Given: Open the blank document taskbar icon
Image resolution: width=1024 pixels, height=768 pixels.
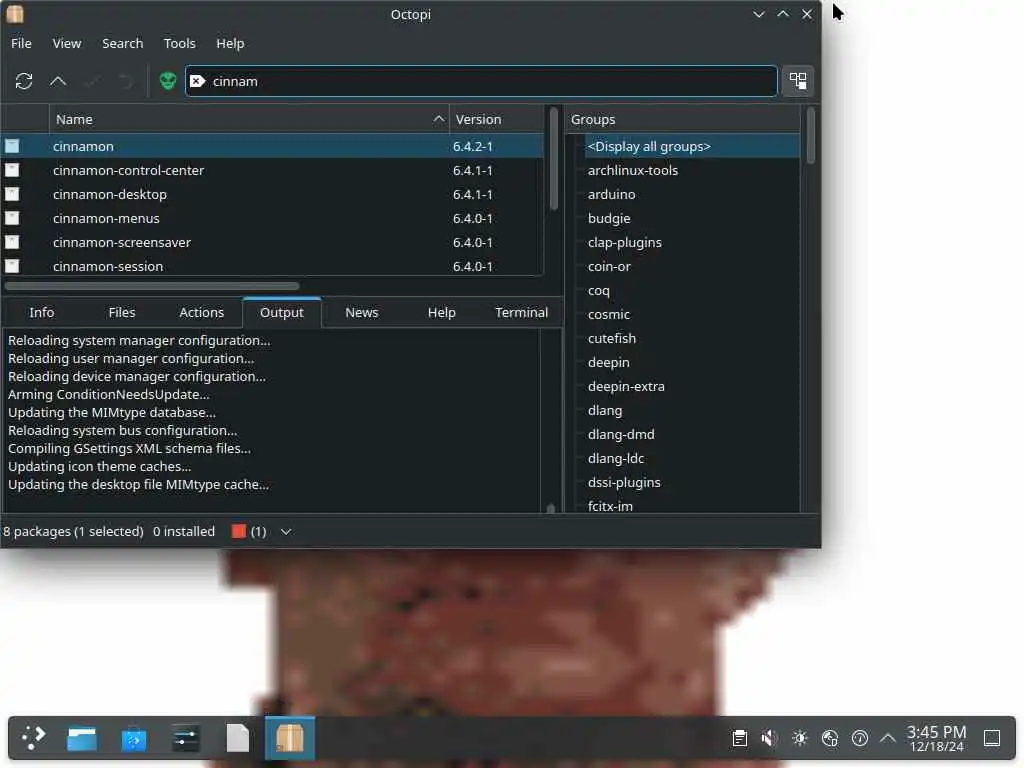Looking at the screenshot, I should [x=238, y=739].
